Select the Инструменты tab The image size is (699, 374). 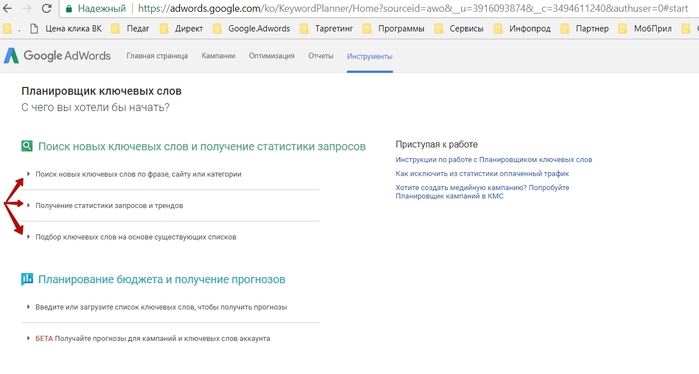(370, 57)
